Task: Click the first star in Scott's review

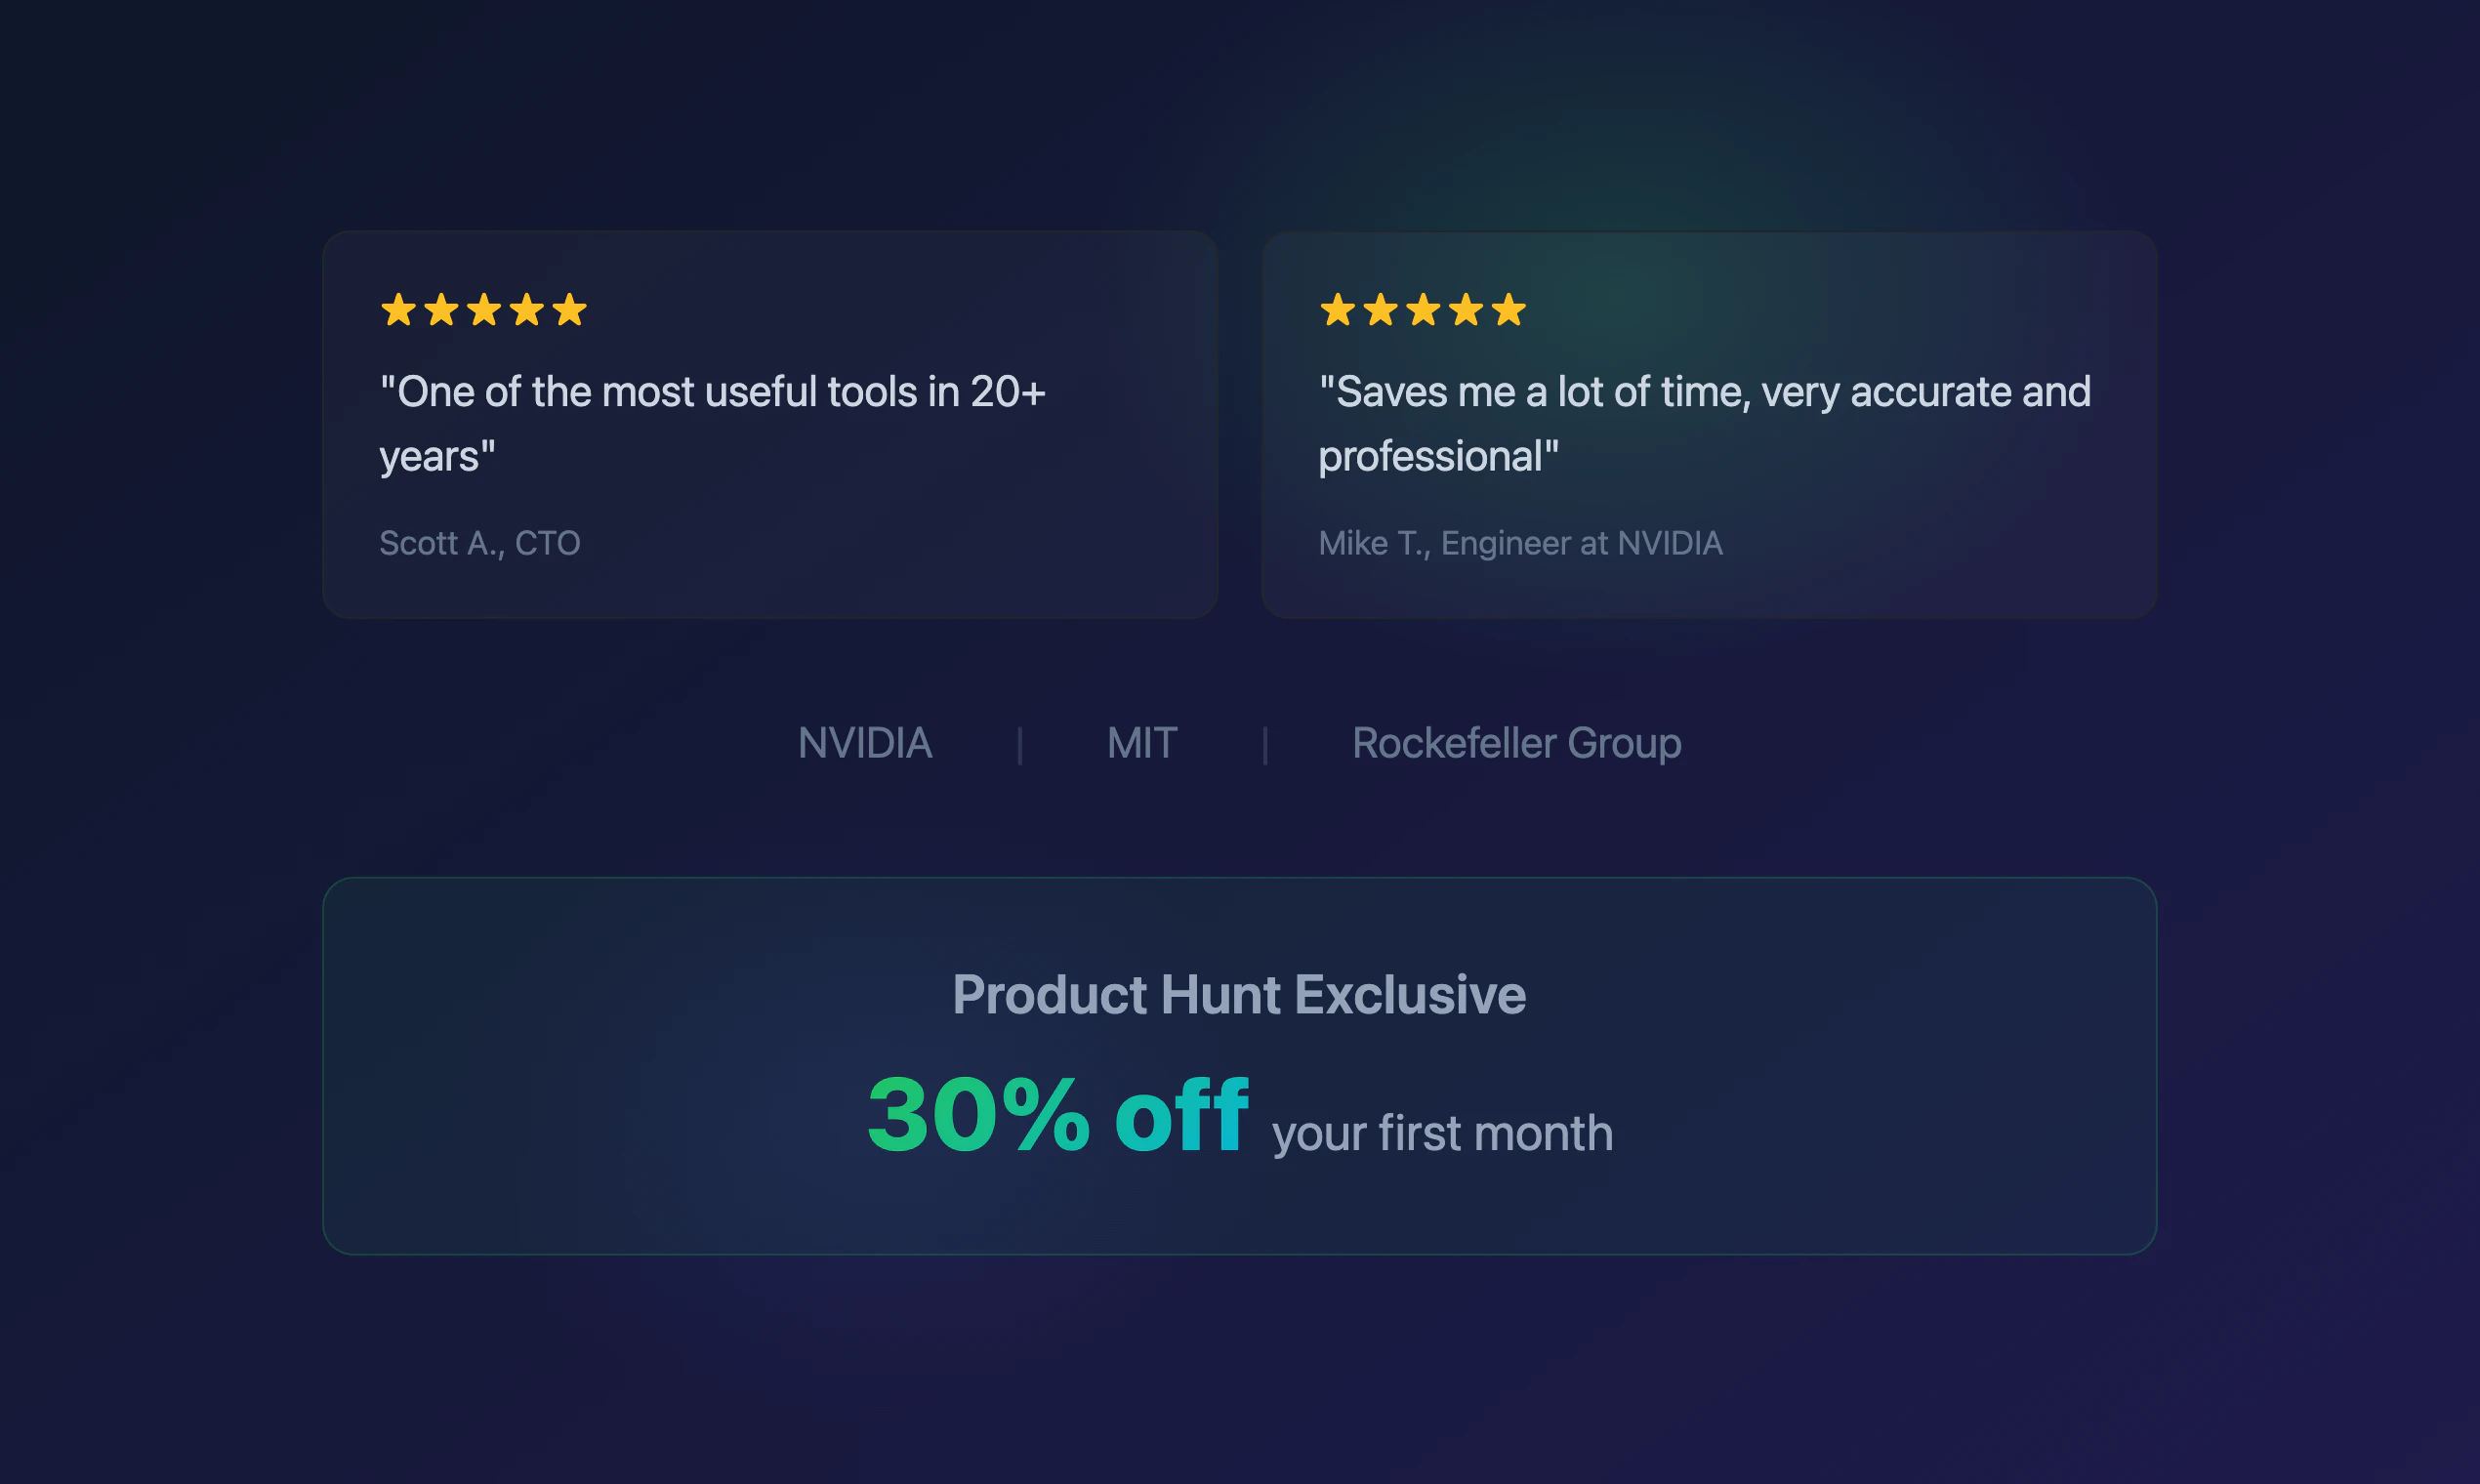Action: click(x=398, y=310)
